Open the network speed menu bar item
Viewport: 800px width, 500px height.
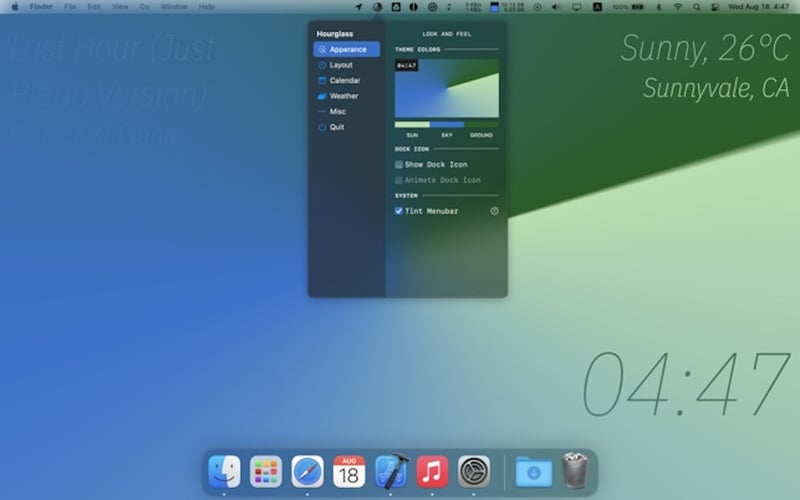[473, 7]
